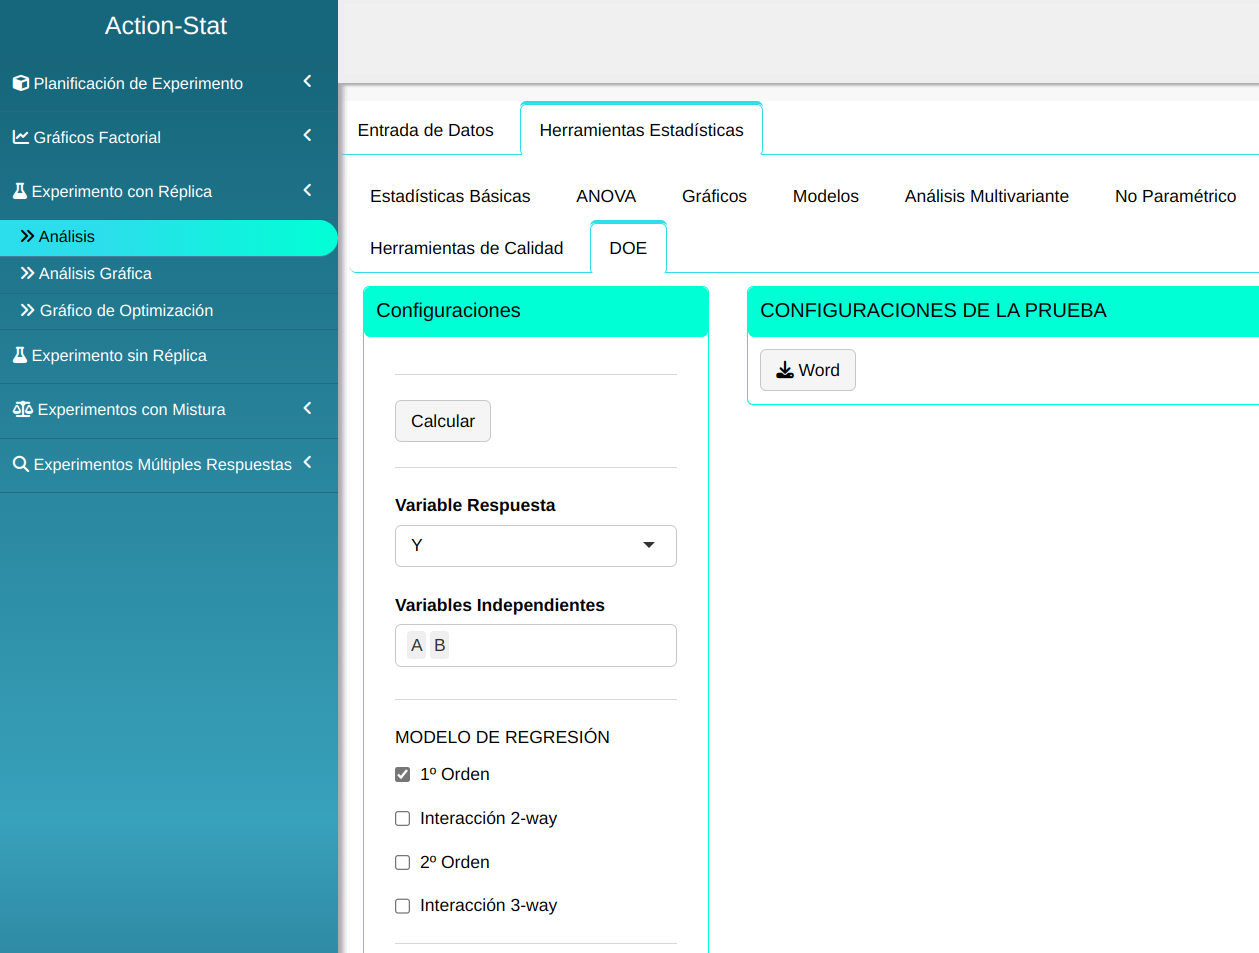Switch to the Entrada de Datos tab
Screen dimensions: 1259x953
click(426, 130)
